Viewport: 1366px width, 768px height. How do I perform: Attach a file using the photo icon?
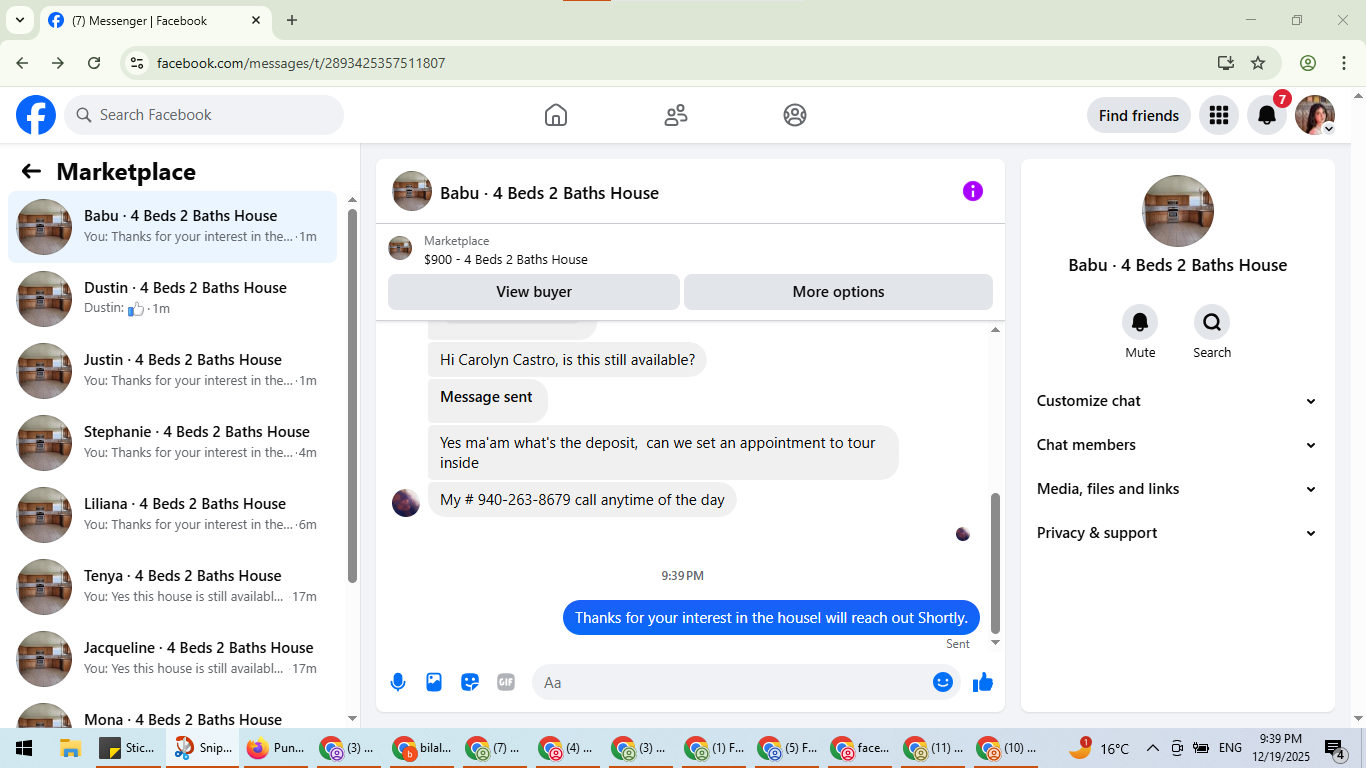[434, 682]
